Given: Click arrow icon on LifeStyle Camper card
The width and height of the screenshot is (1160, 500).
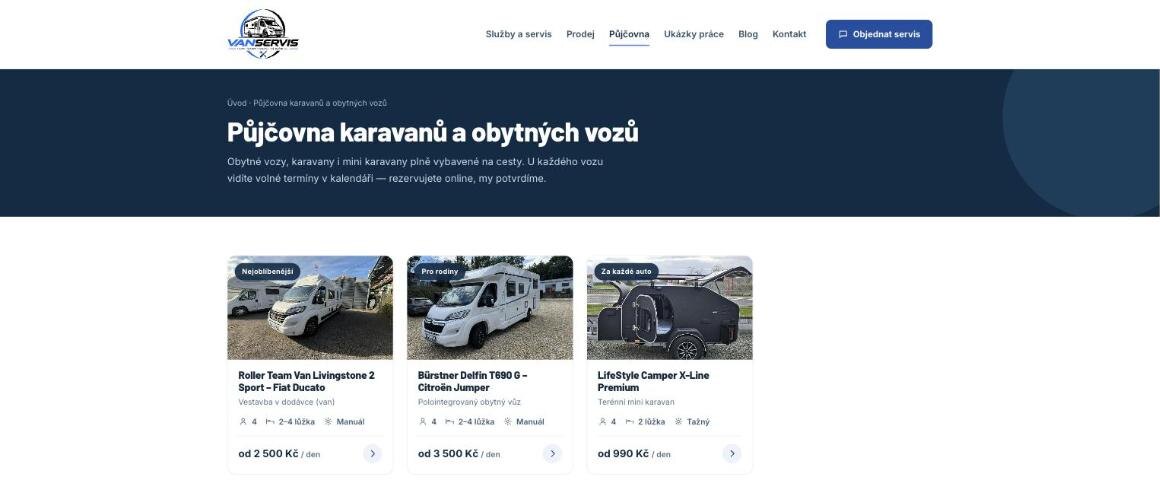Looking at the screenshot, I should [x=732, y=453].
